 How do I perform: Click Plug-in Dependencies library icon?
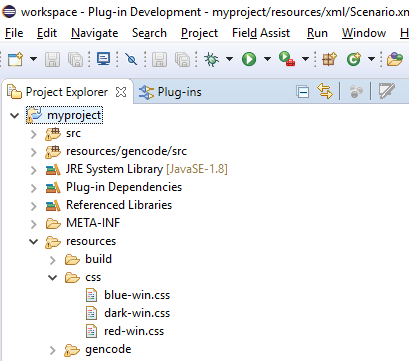(53, 188)
